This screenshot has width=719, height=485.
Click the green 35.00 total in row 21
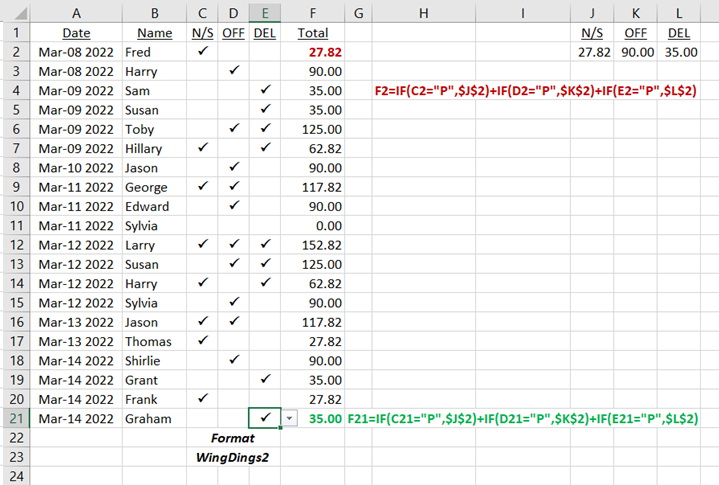pyautogui.click(x=324, y=419)
